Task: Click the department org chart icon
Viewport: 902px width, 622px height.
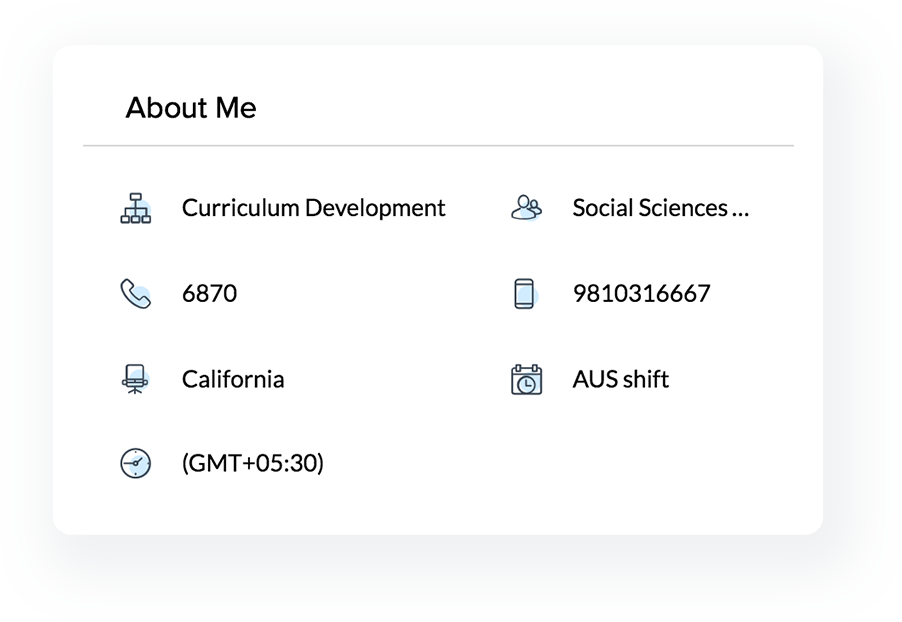Action: click(135, 208)
